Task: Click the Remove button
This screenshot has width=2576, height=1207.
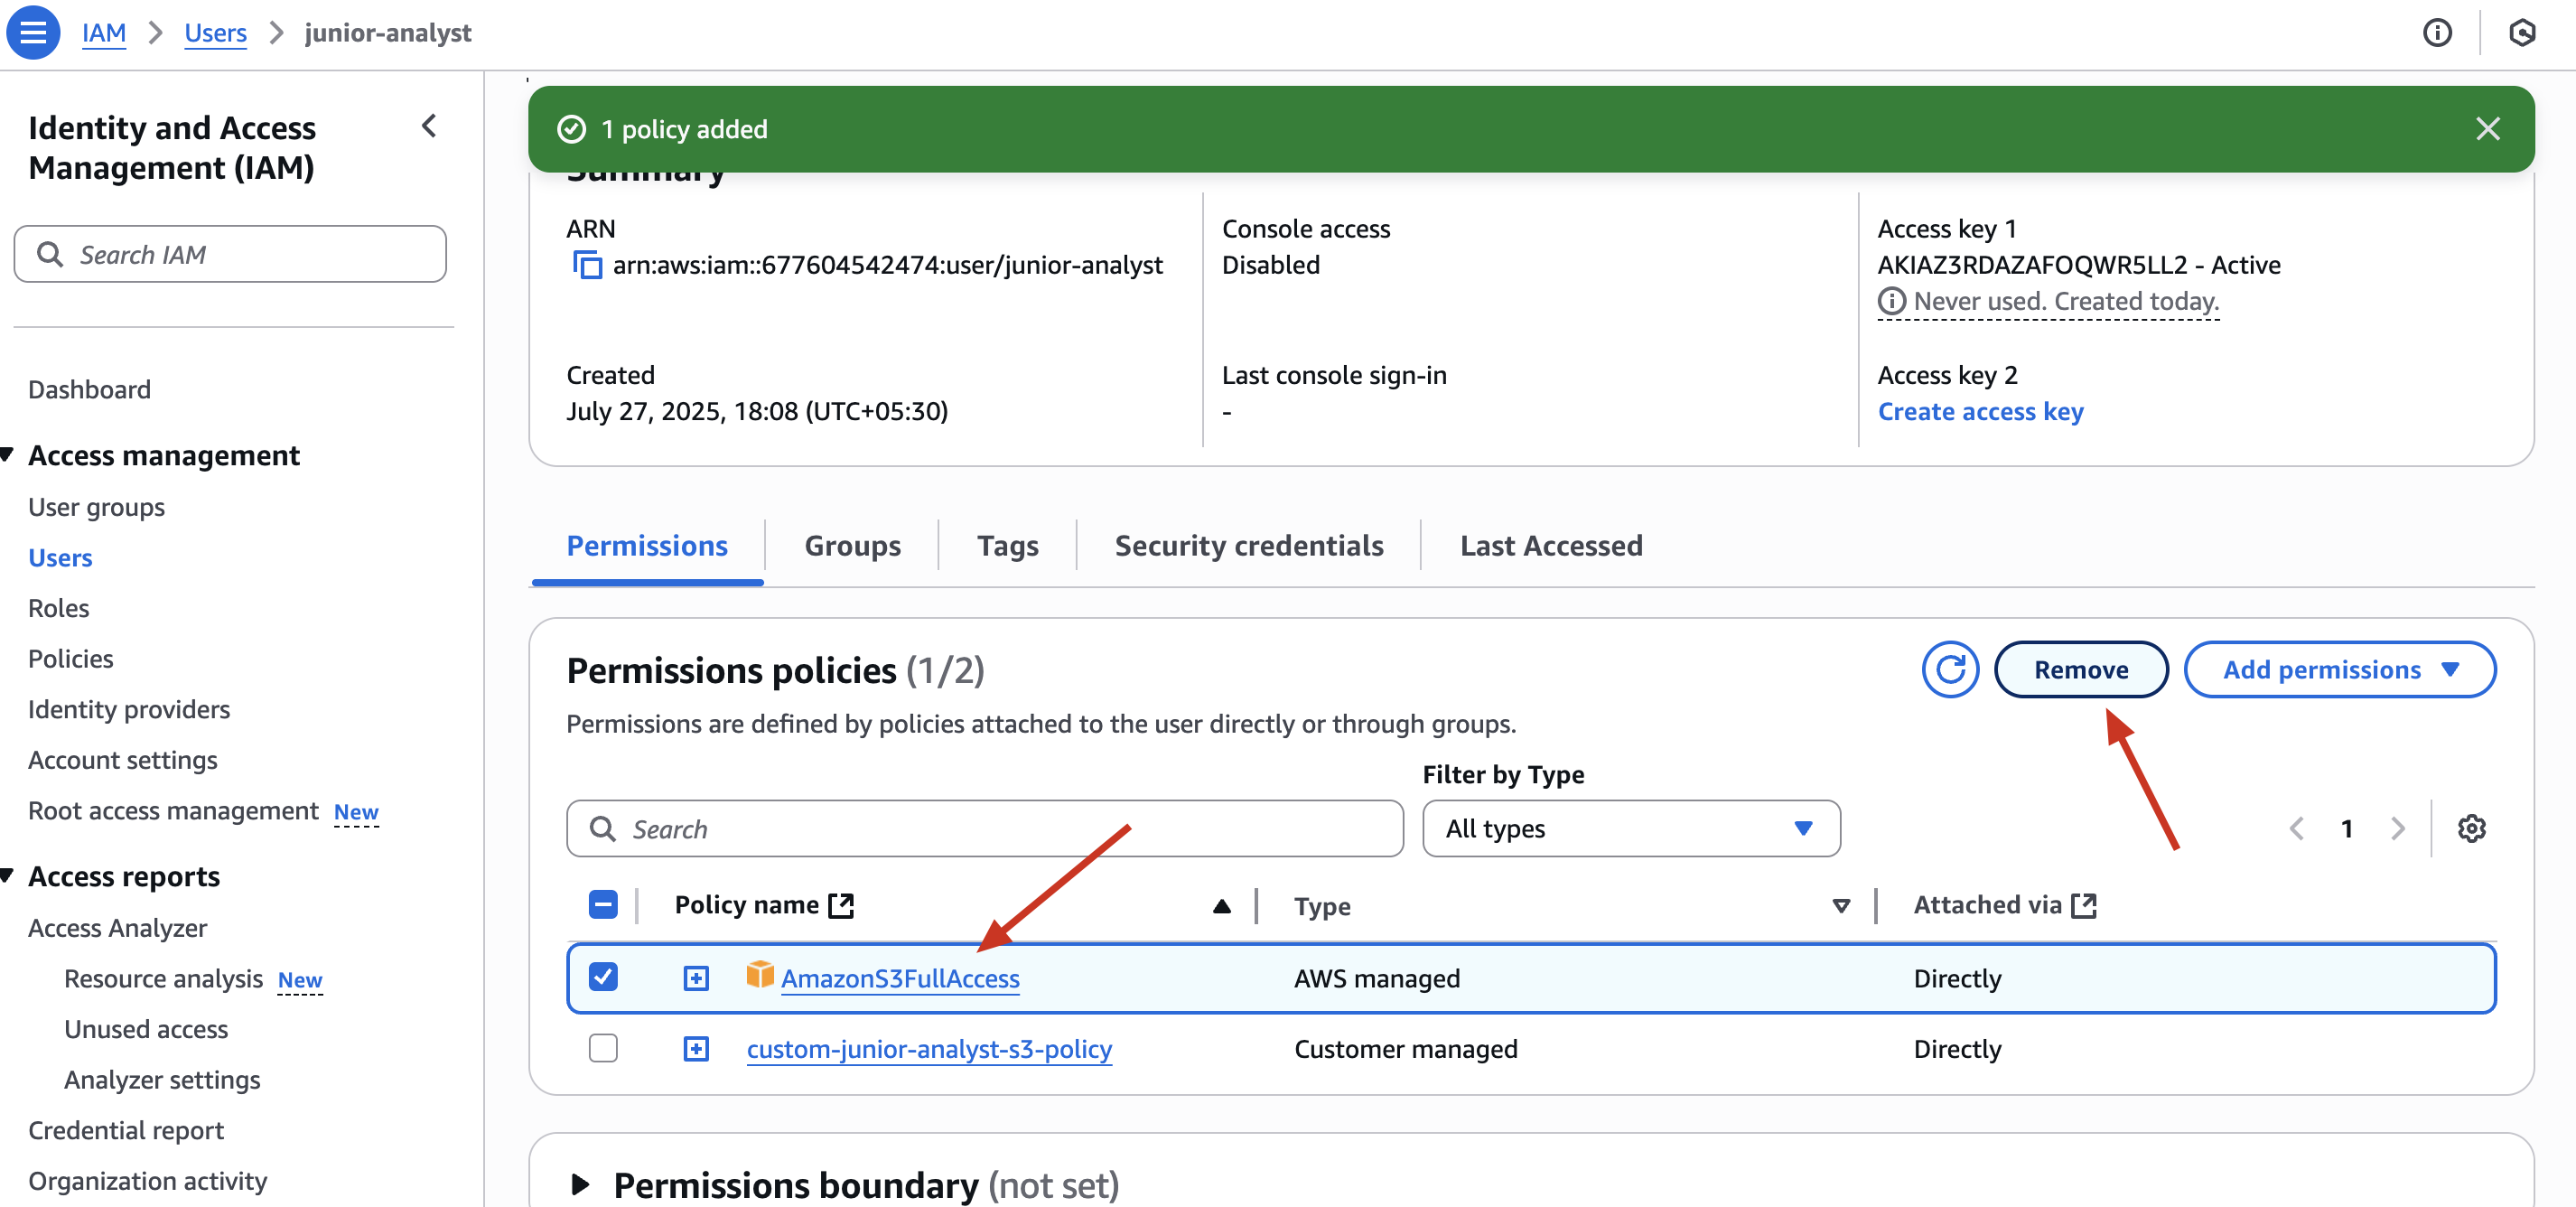Action: click(2081, 669)
